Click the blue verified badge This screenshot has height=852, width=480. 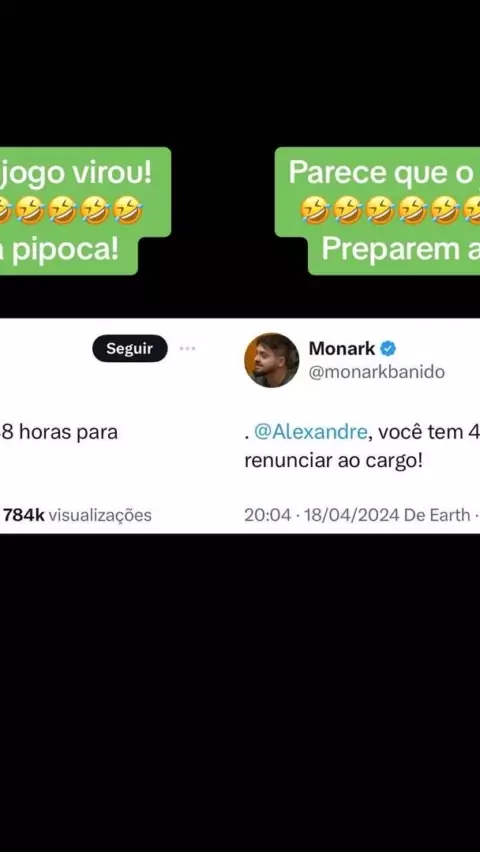tap(388, 348)
